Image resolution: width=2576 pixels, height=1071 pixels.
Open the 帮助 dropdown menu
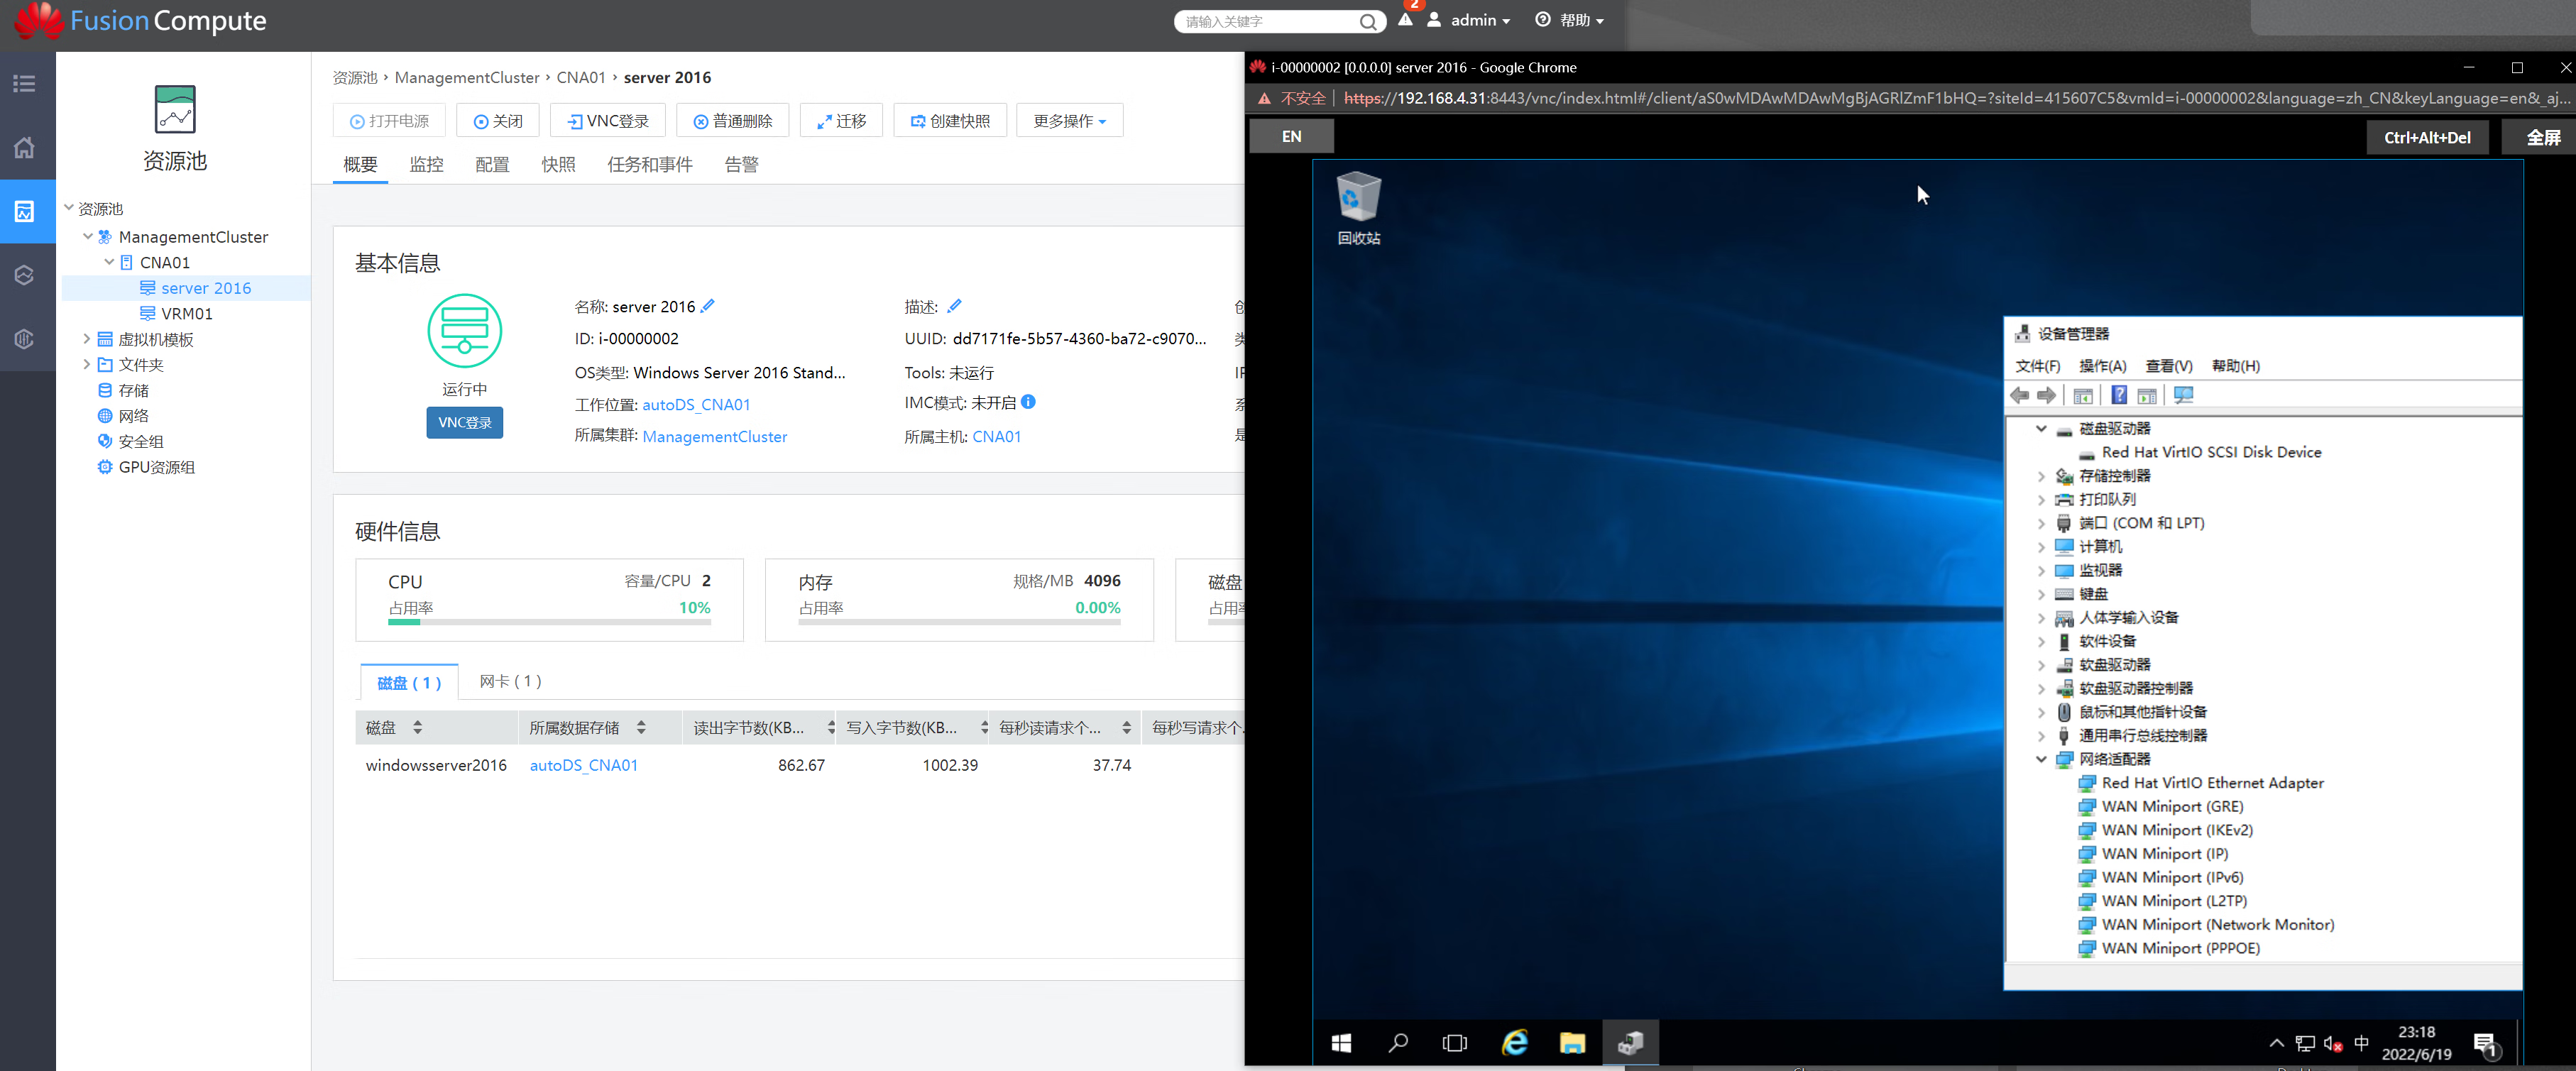click(1569, 20)
